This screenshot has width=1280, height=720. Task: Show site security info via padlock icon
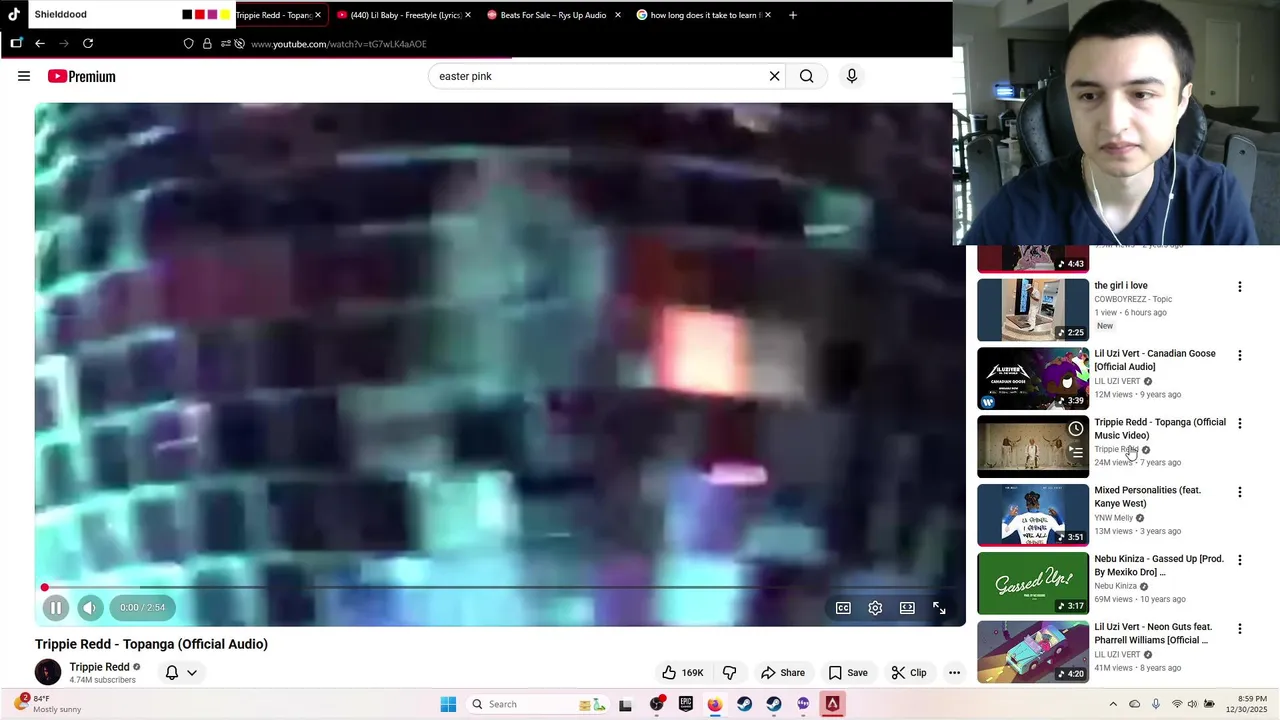(x=207, y=44)
